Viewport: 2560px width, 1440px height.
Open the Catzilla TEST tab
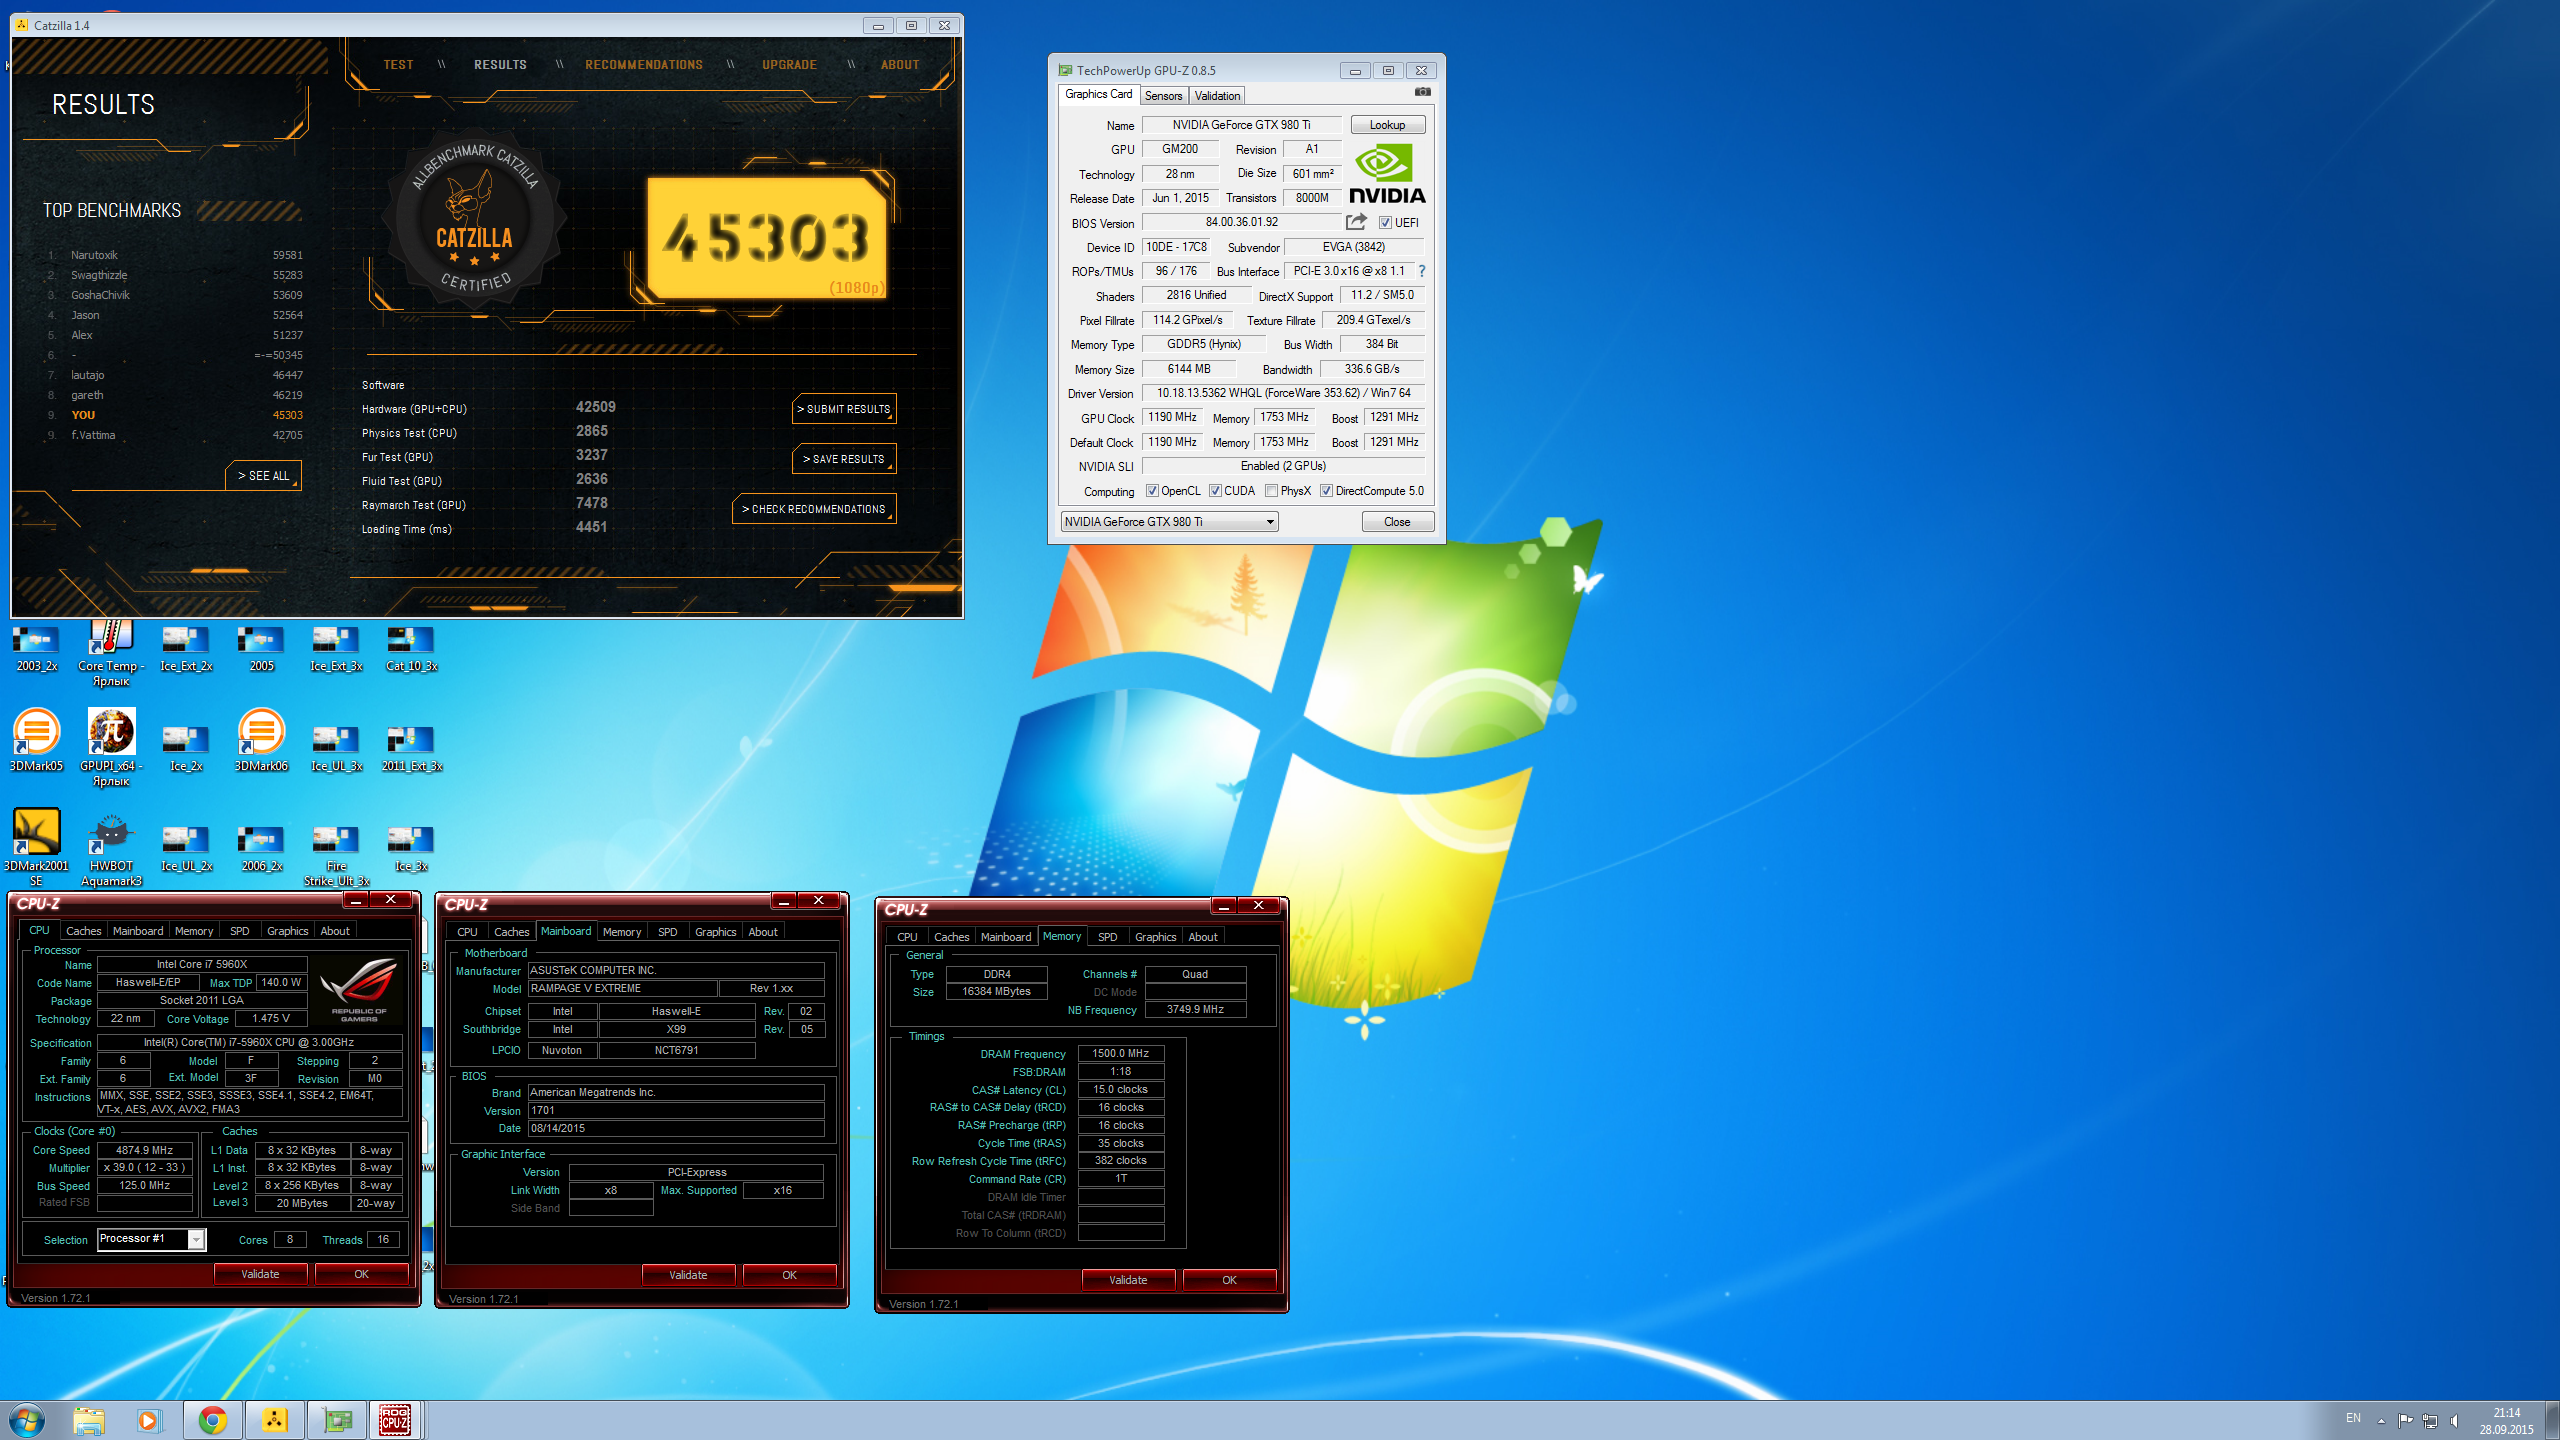point(398,65)
